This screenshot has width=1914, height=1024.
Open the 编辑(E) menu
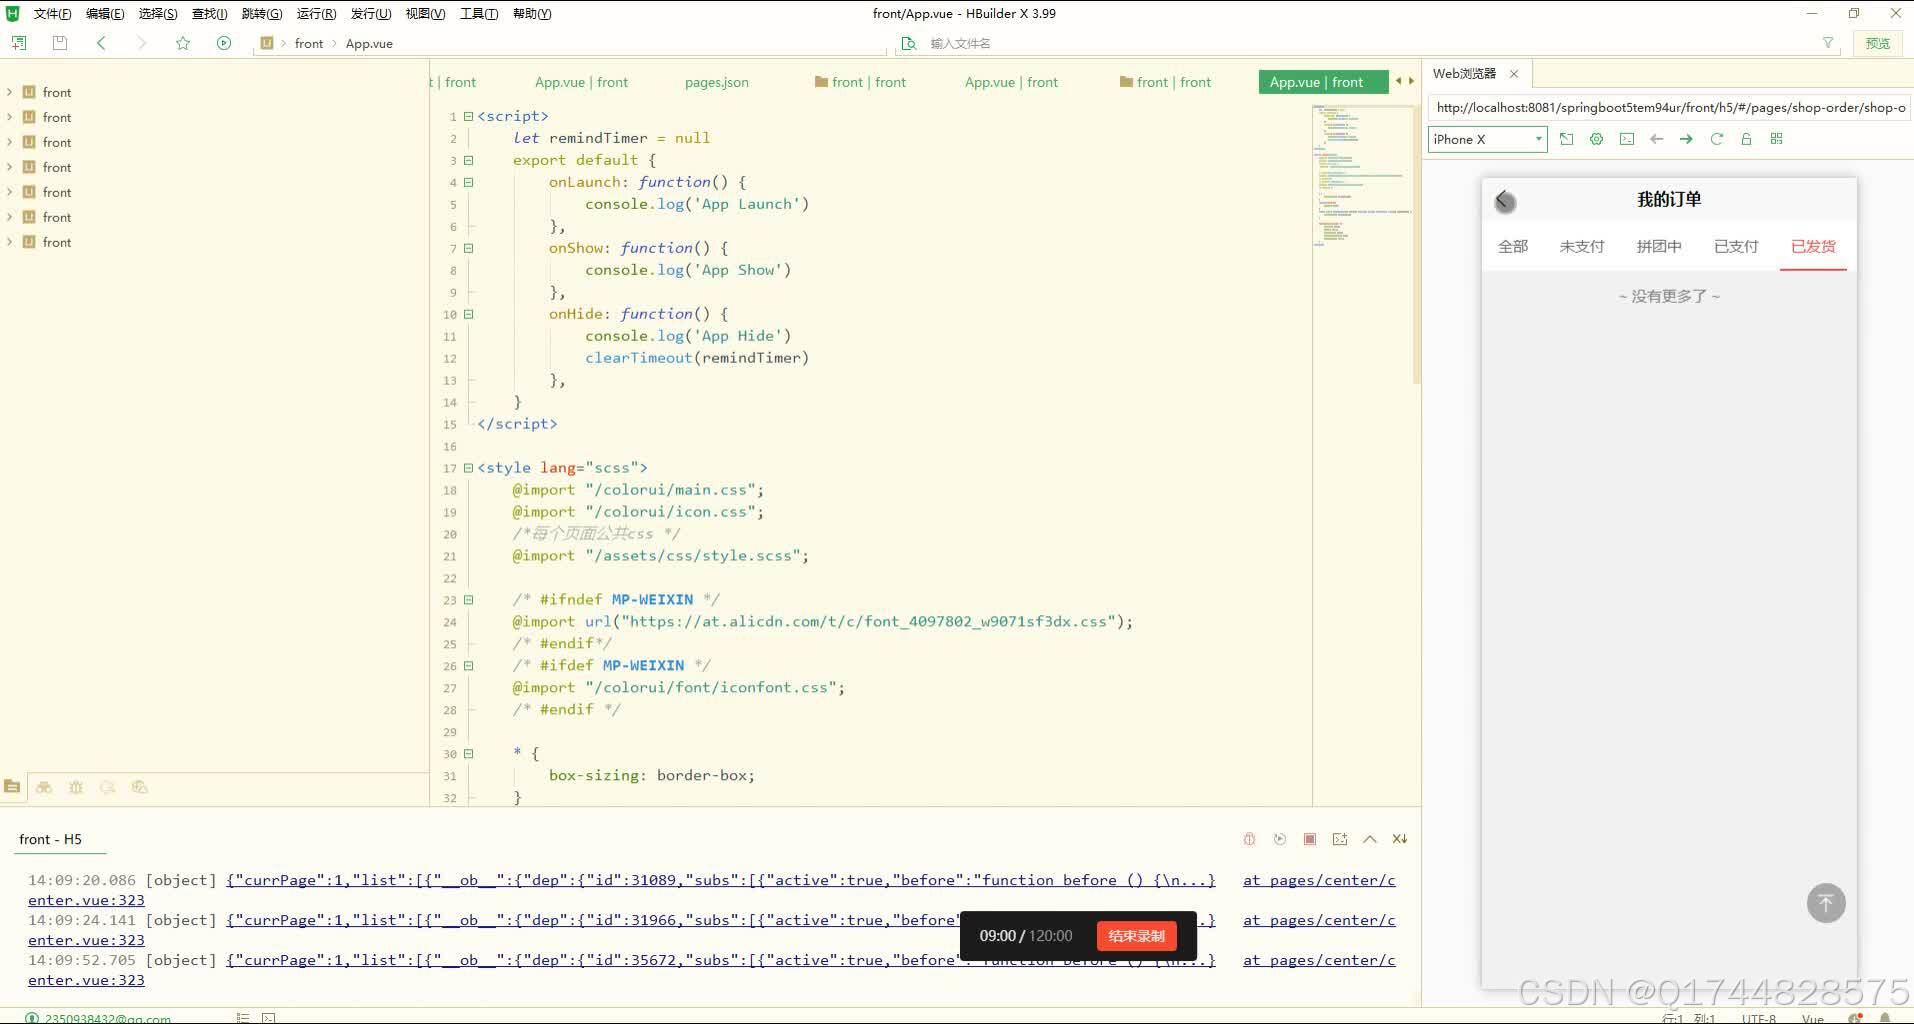[105, 13]
